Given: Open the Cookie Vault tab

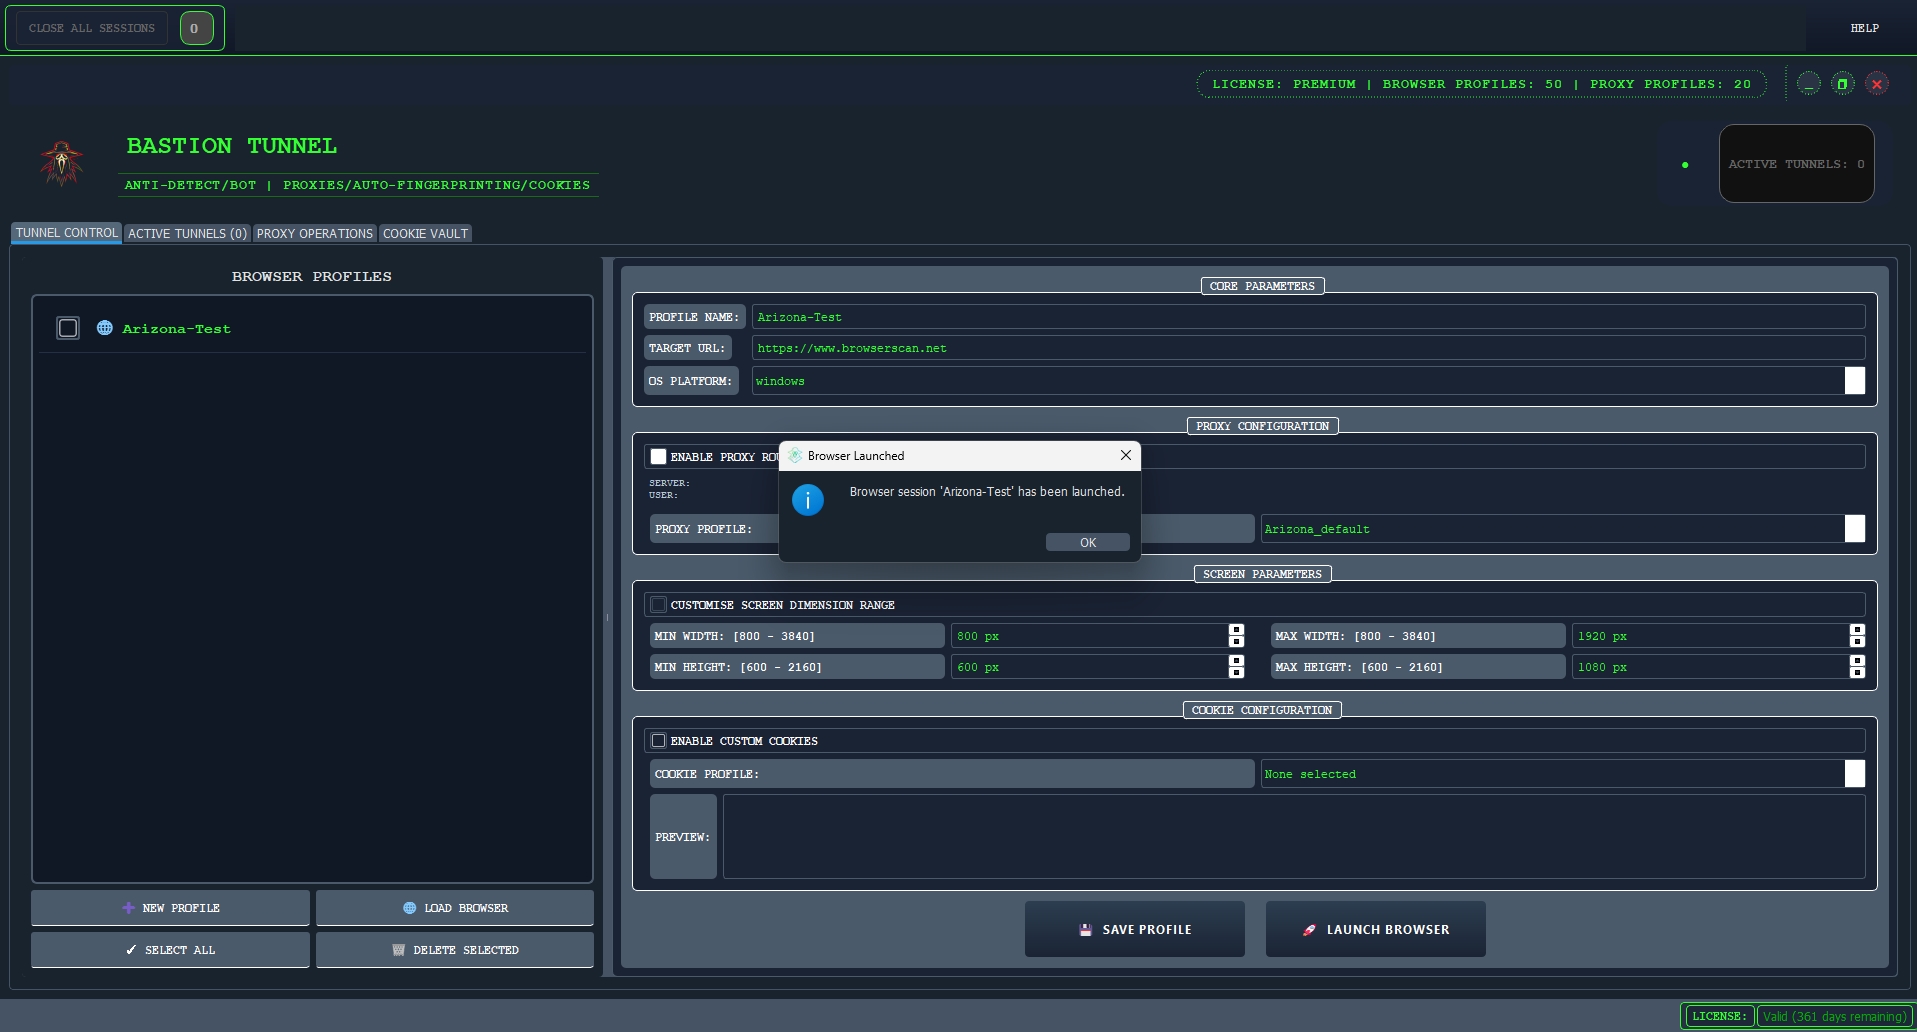Looking at the screenshot, I should pyautogui.click(x=425, y=233).
